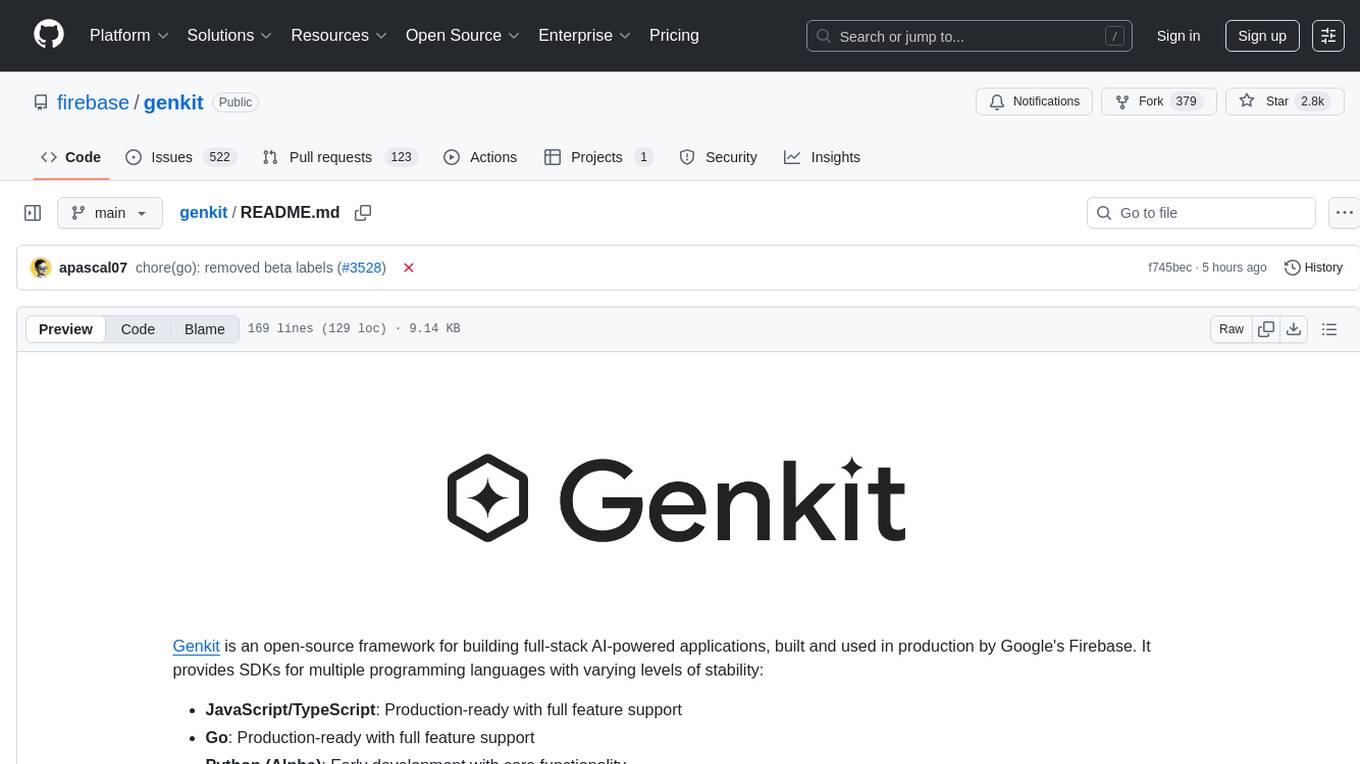Click the 169 lines file info text
The image size is (1360, 764).
point(354,329)
